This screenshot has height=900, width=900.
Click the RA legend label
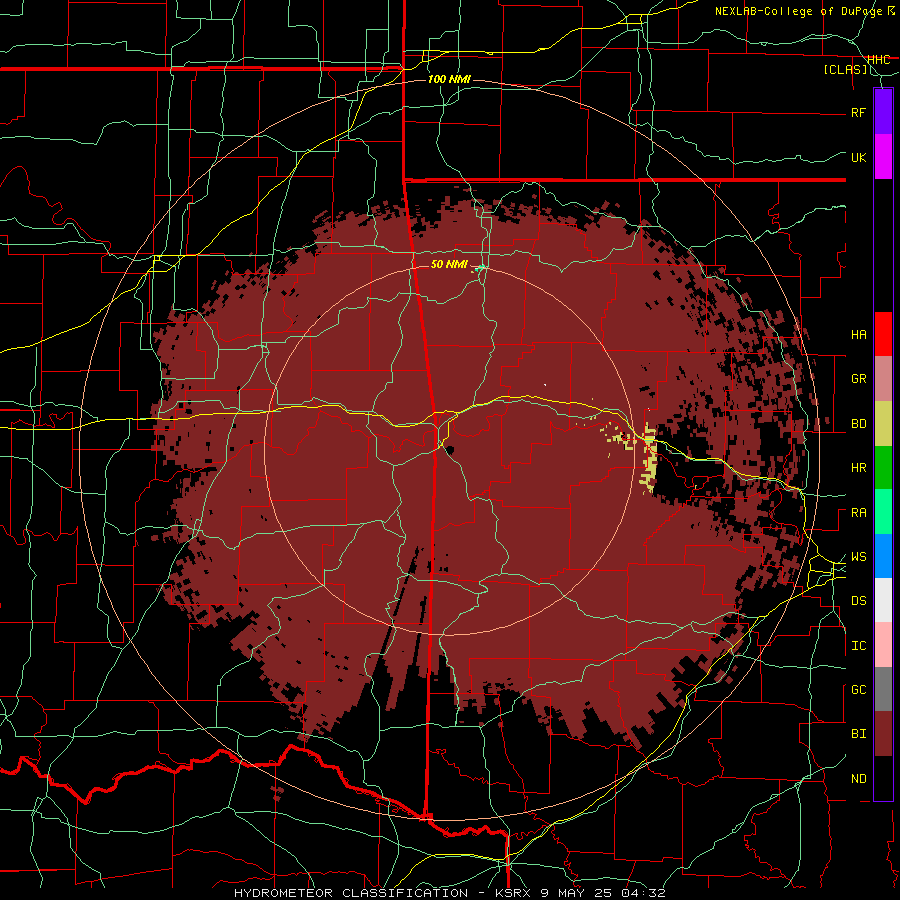[x=858, y=513]
